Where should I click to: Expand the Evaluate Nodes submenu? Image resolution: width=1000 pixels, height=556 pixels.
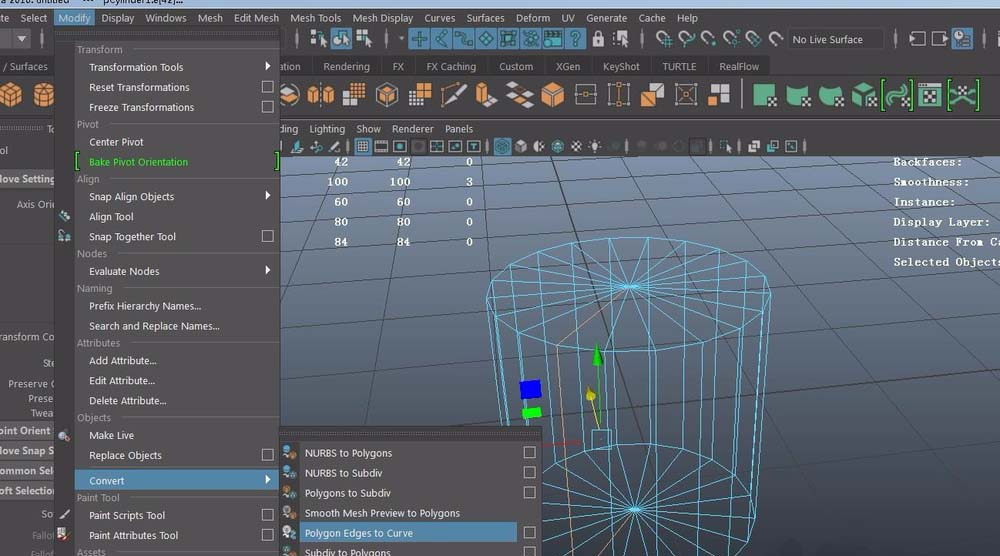tap(267, 271)
